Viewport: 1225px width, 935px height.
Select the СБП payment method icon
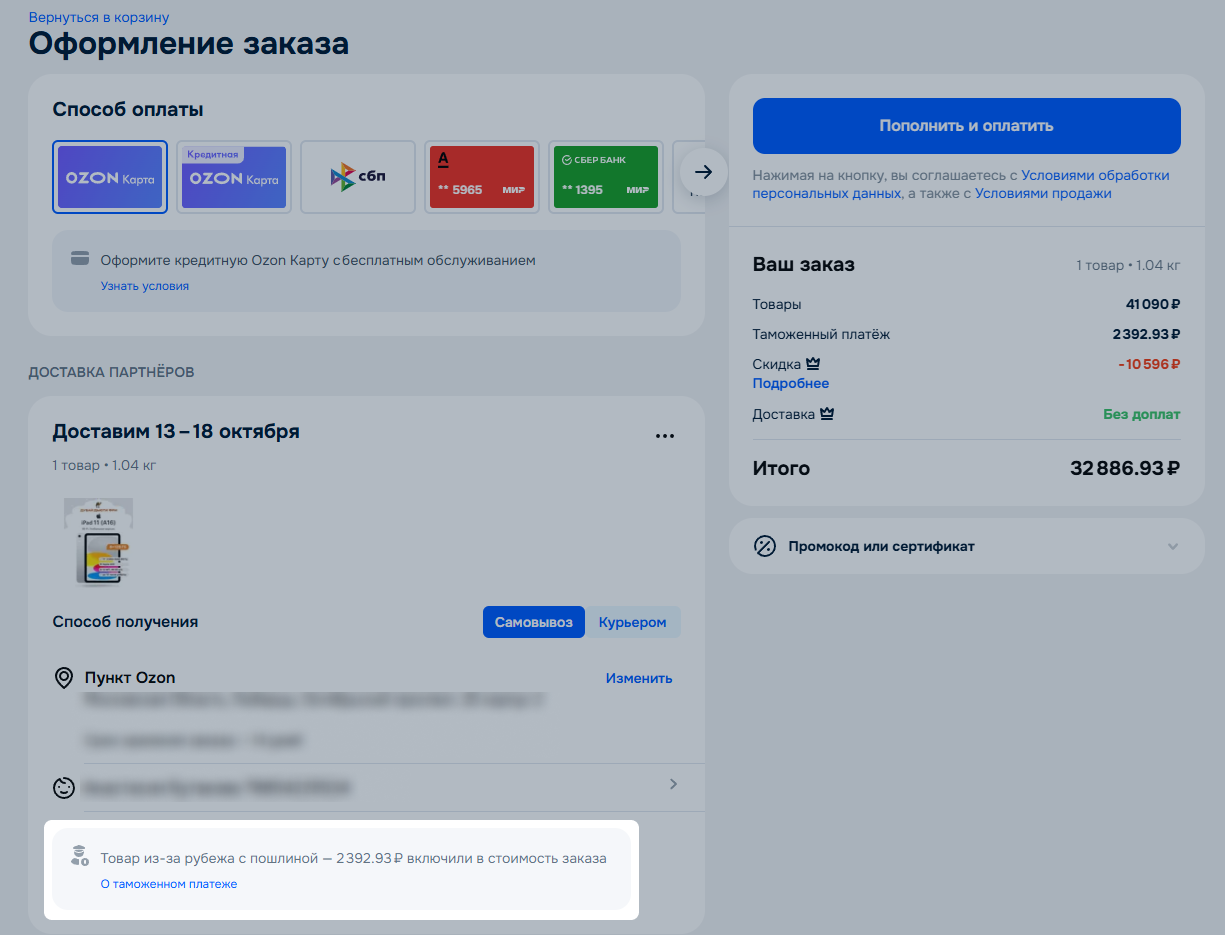coord(357,177)
